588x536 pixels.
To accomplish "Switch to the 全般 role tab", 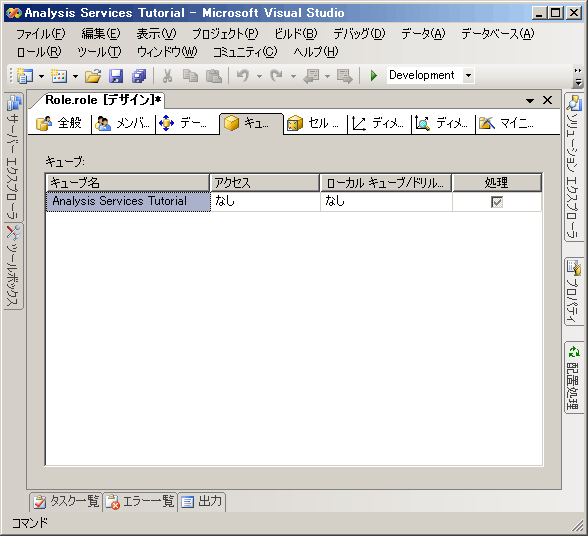I will coord(59,123).
